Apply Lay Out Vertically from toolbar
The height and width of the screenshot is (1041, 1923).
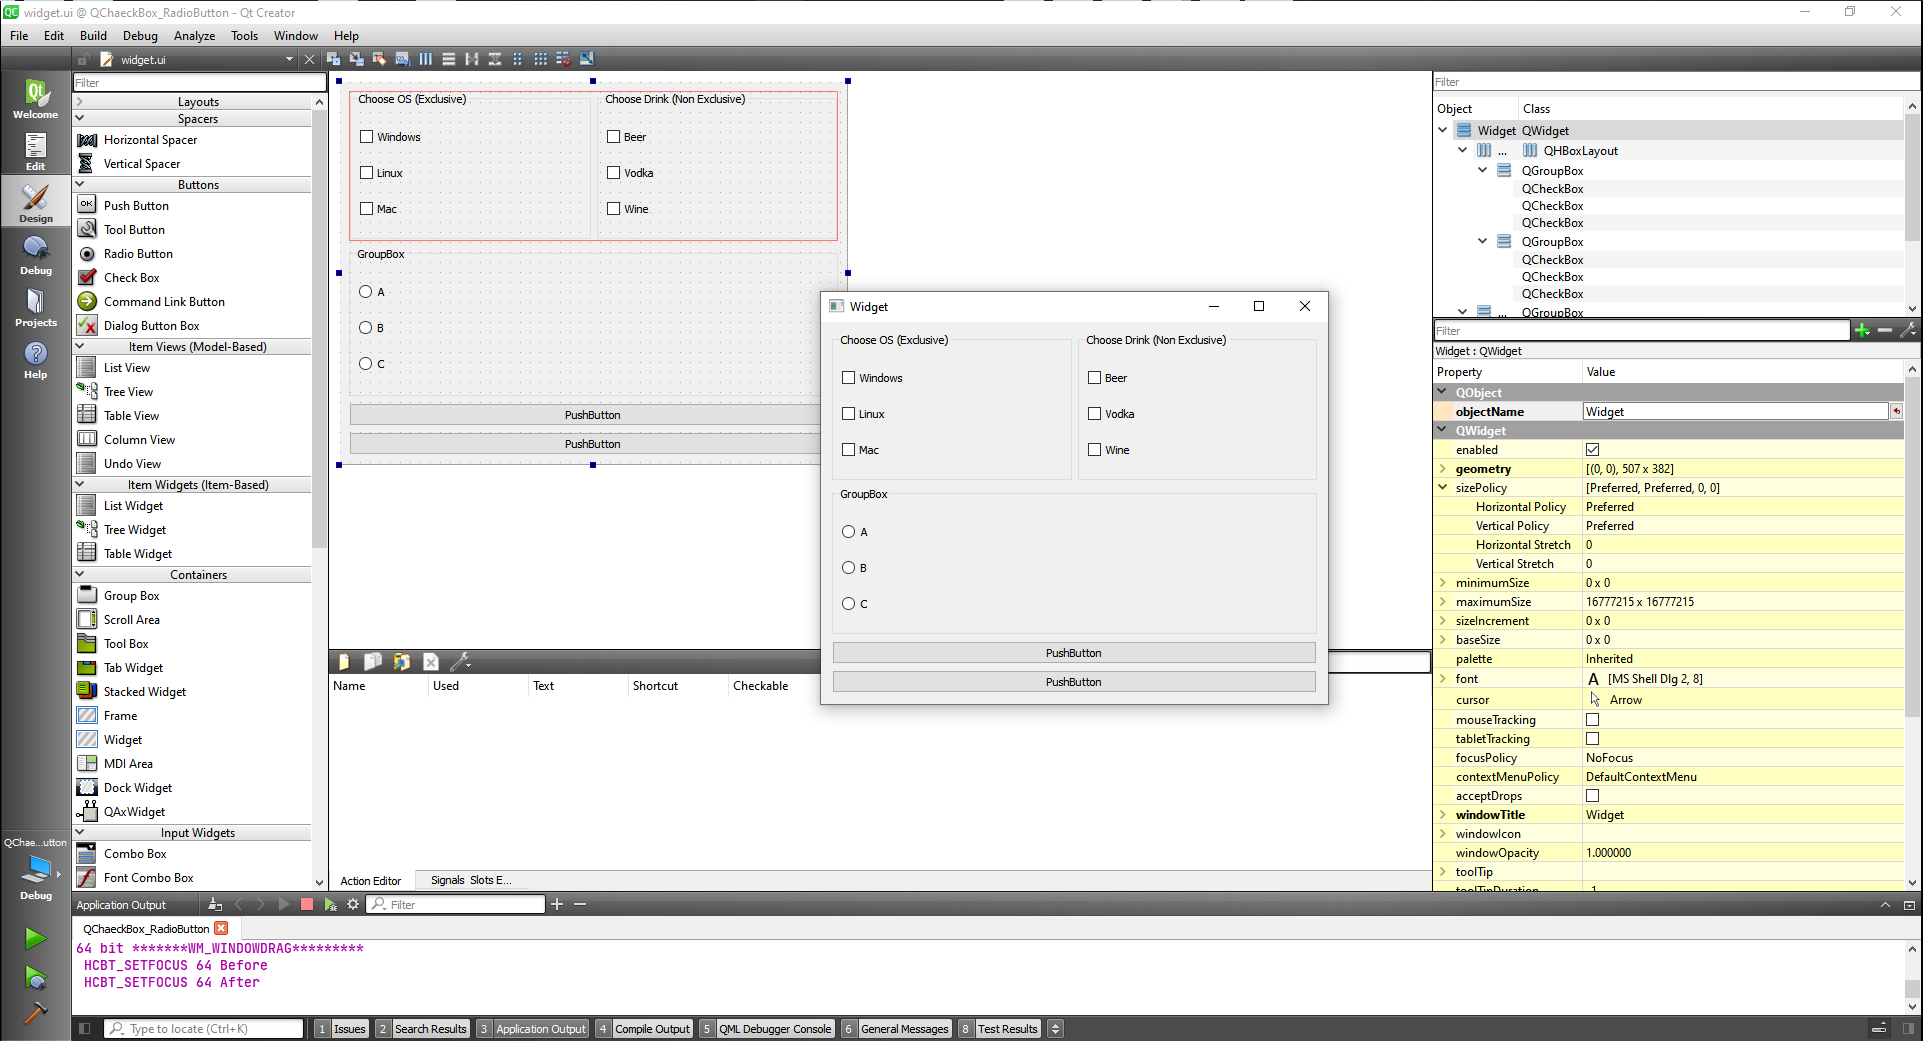point(449,59)
